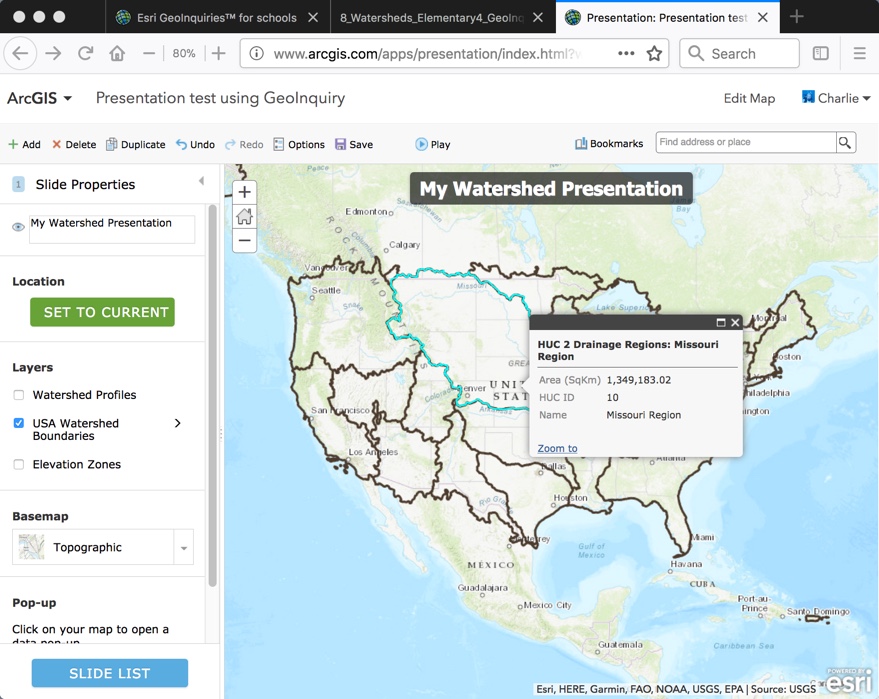The height and width of the screenshot is (699, 879).
Task: Open the Bookmarks list
Action: click(x=609, y=144)
